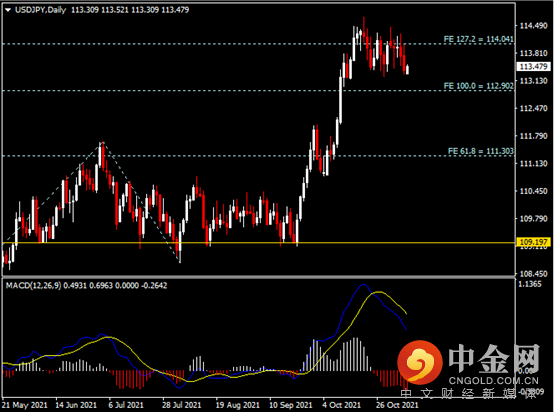This screenshot has width=554, height=412.
Task: Click the yellow 109.197 horizontal line price tag
Action: [x=534, y=242]
